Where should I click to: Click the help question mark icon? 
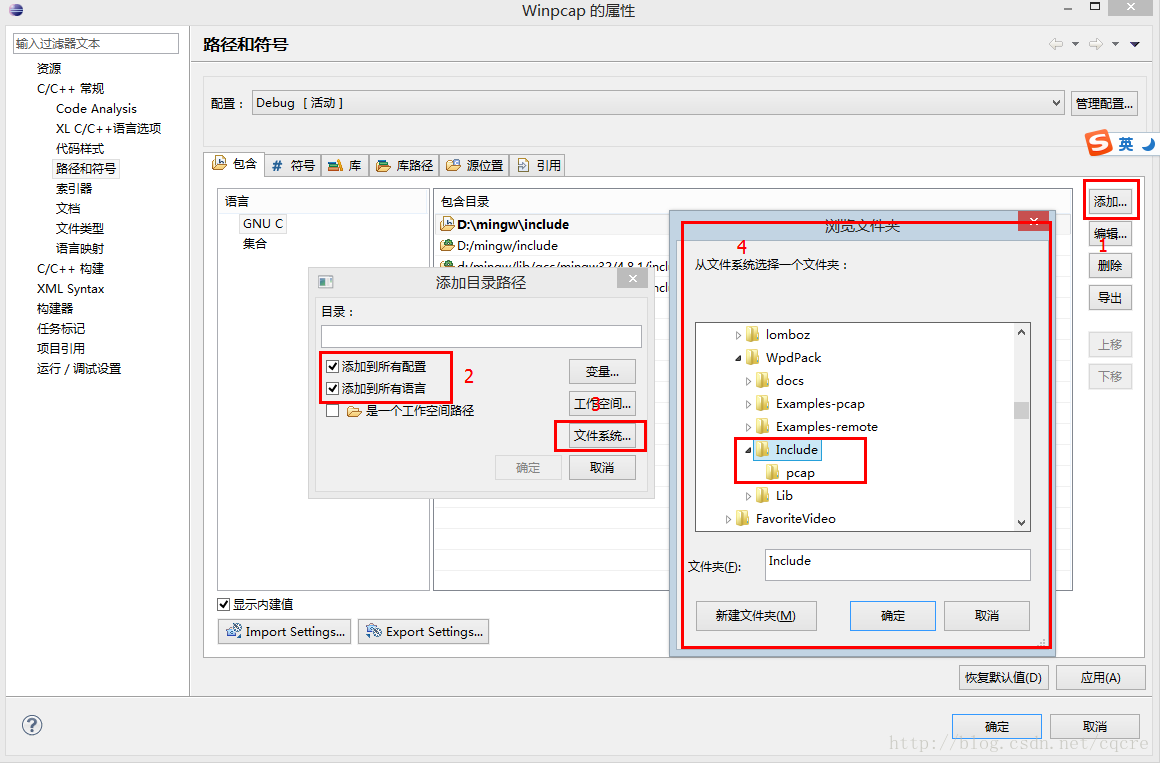[32, 725]
